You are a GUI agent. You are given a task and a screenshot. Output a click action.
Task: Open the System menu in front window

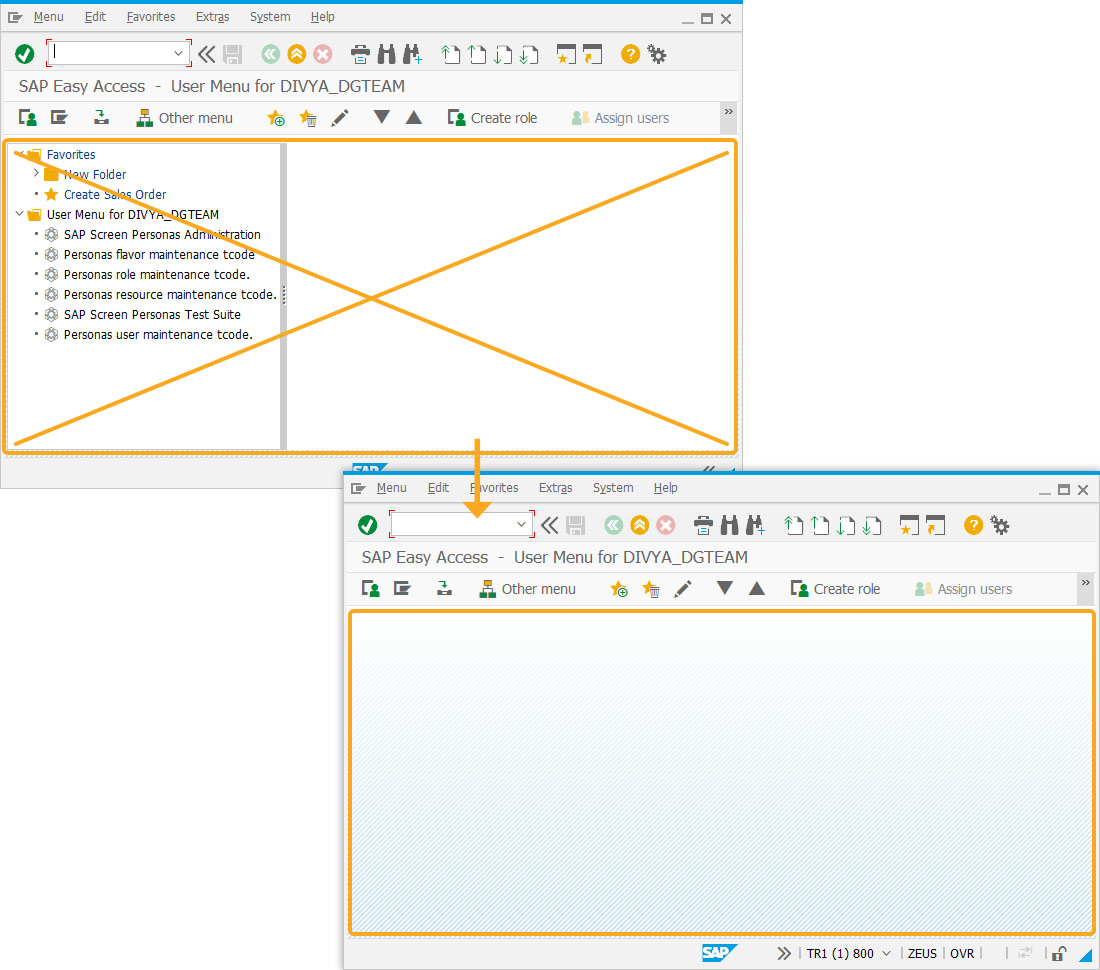pyautogui.click(x=612, y=487)
